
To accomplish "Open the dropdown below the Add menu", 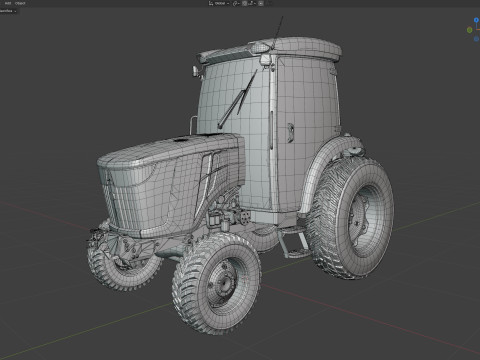I will (8, 11).
